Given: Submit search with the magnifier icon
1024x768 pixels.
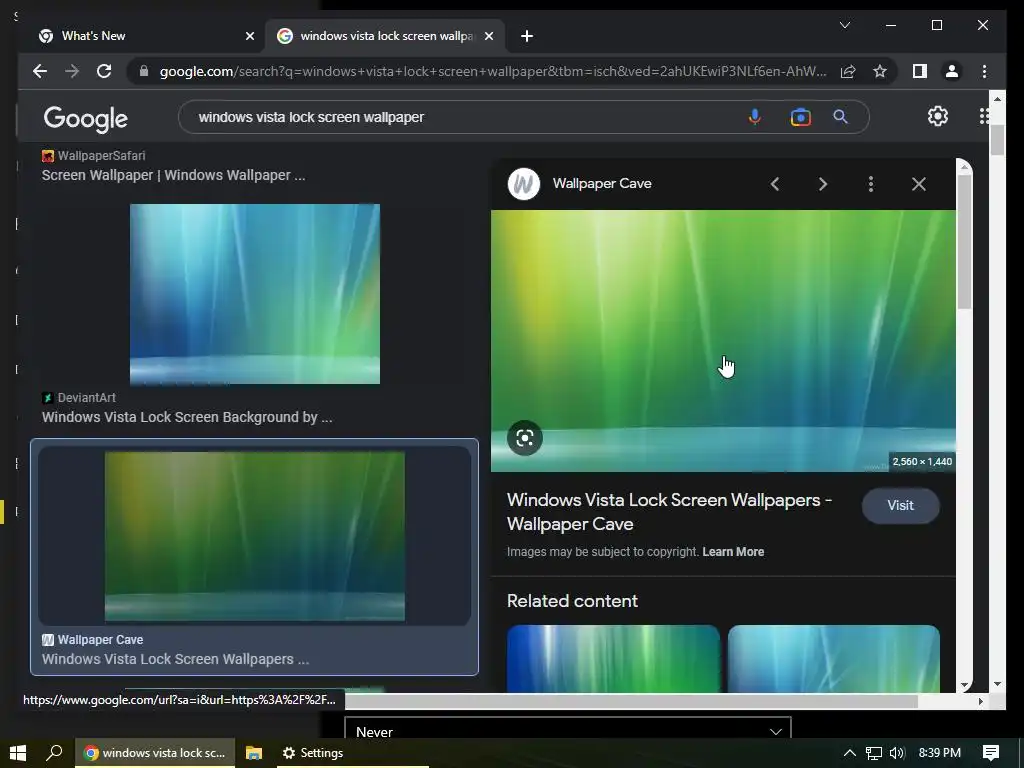Looking at the screenshot, I should [840, 117].
